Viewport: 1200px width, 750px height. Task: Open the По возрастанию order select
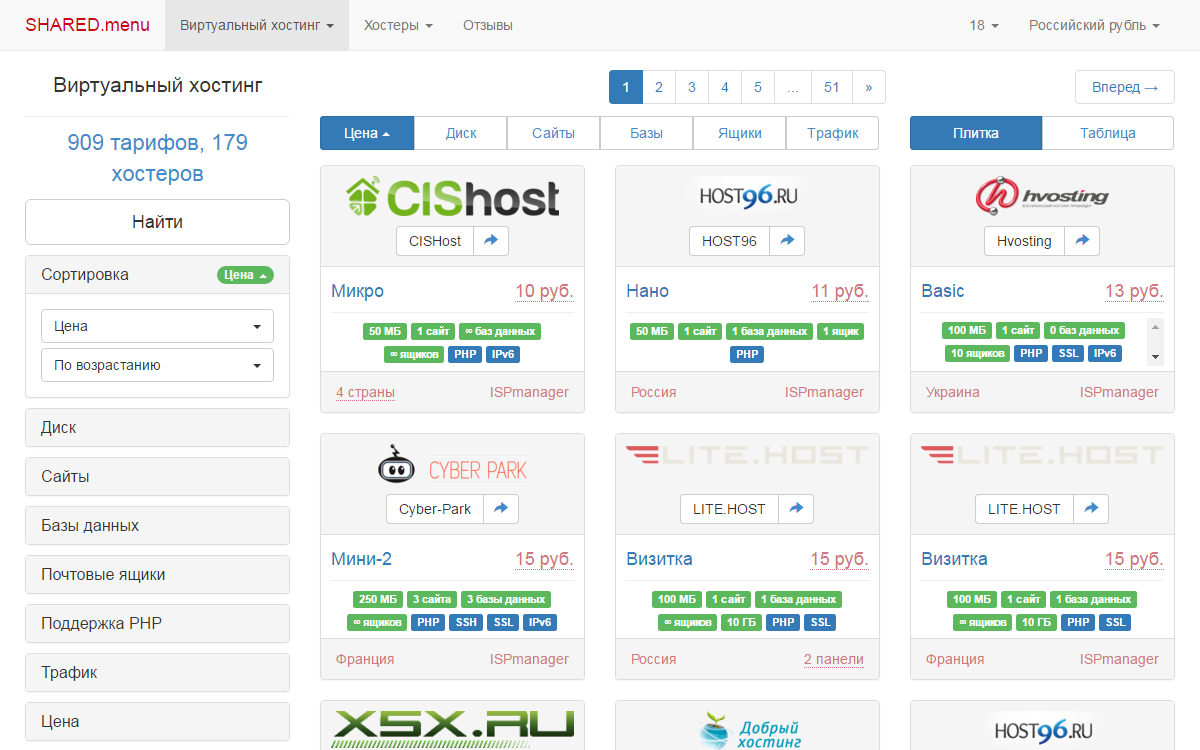(157, 365)
